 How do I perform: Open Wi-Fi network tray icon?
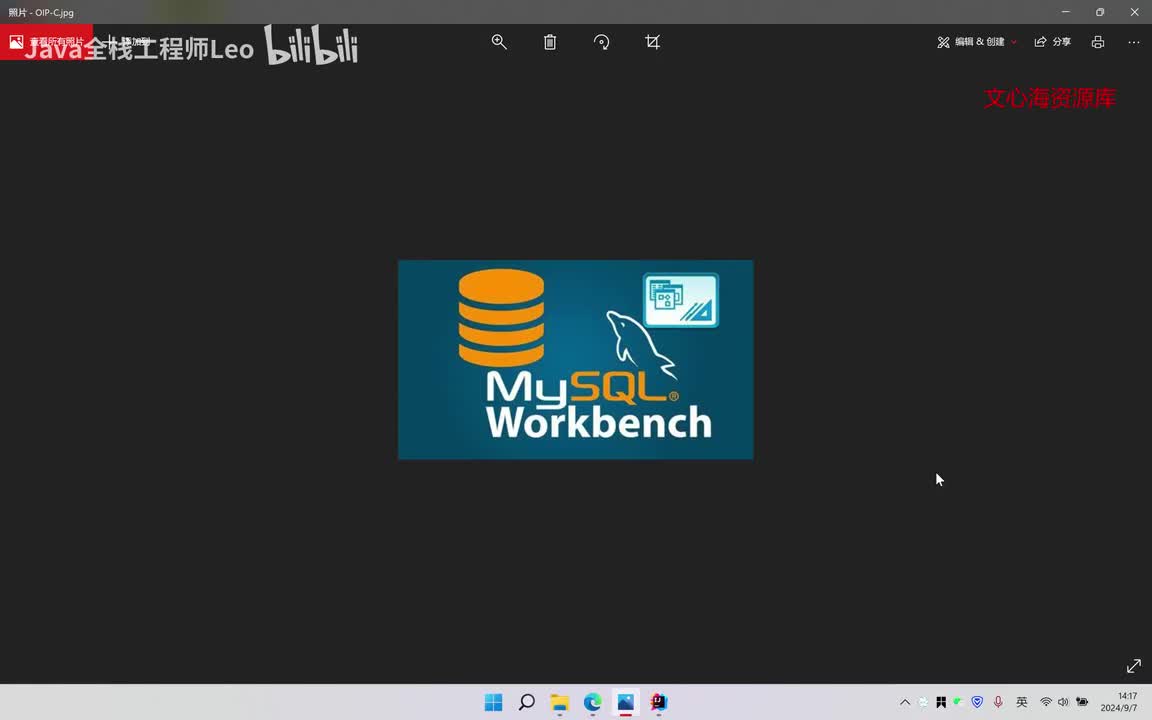point(1045,702)
